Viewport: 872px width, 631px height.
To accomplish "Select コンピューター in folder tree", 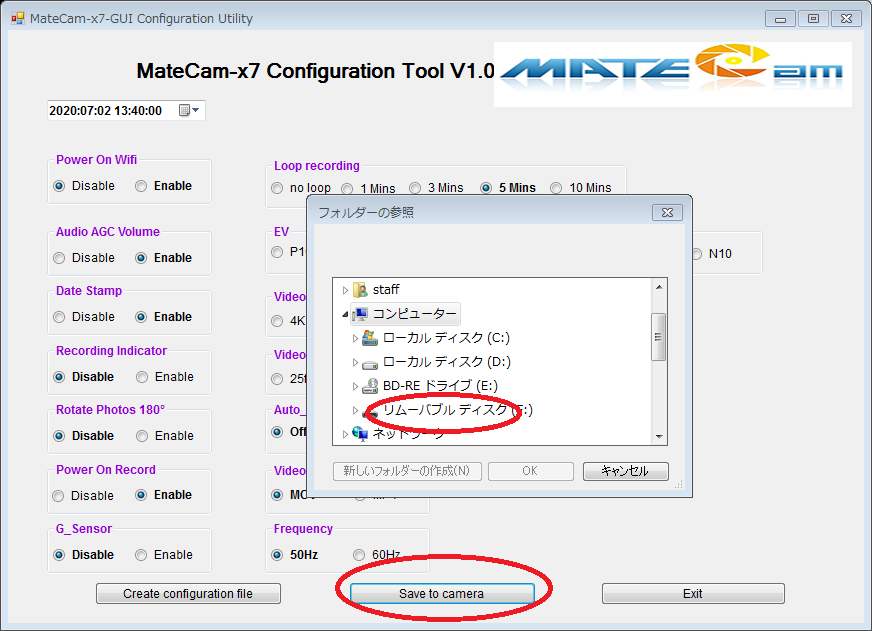I will (x=414, y=314).
